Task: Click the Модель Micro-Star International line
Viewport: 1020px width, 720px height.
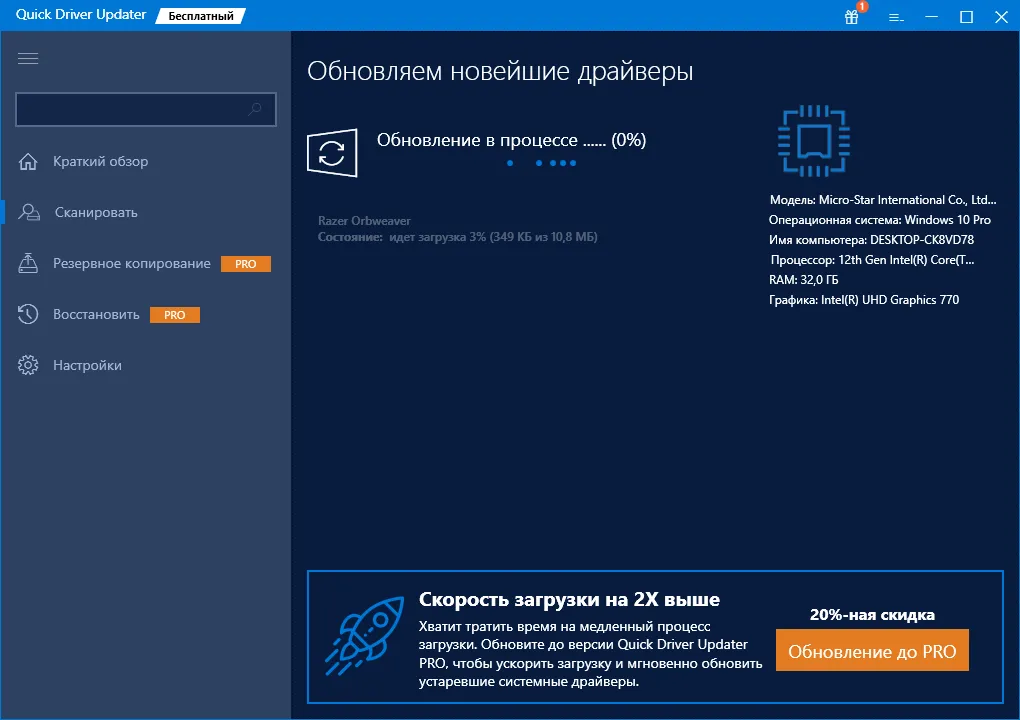Action: coord(883,200)
